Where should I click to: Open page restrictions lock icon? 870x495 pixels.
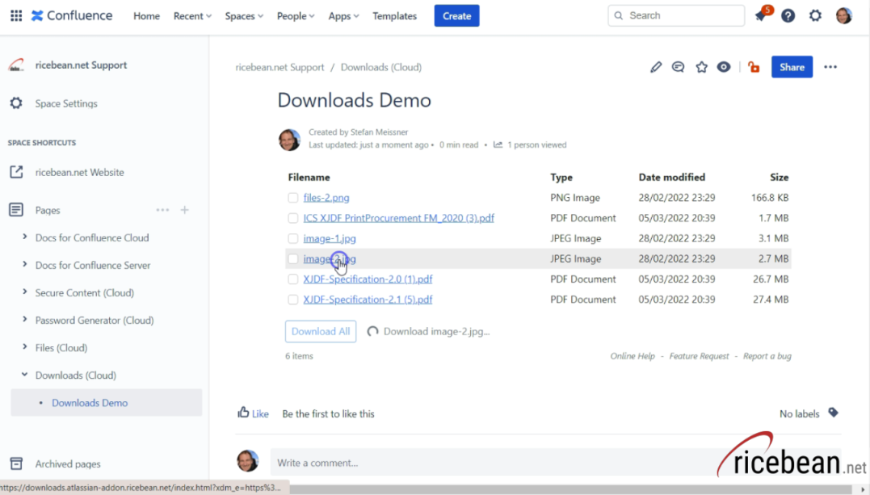tap(753, 67)
